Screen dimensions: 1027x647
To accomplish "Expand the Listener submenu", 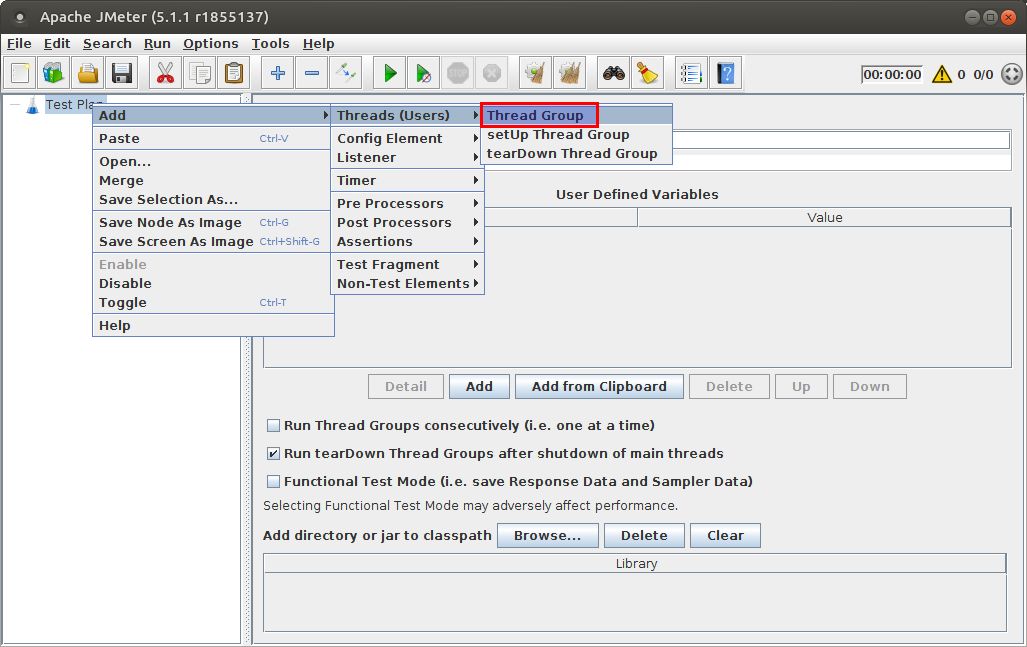I will 407,157.
